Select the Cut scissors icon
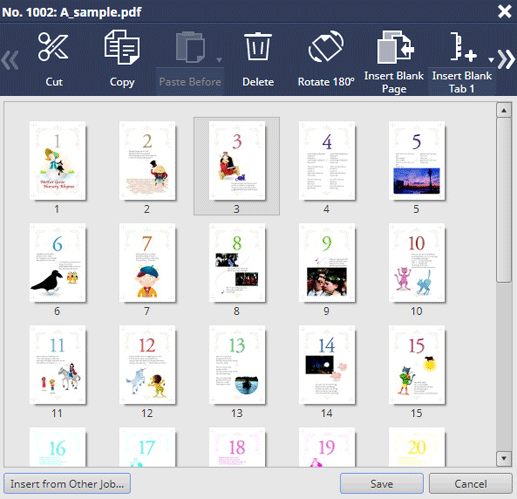The image size is (517, 499). click(x=53, y=47)
